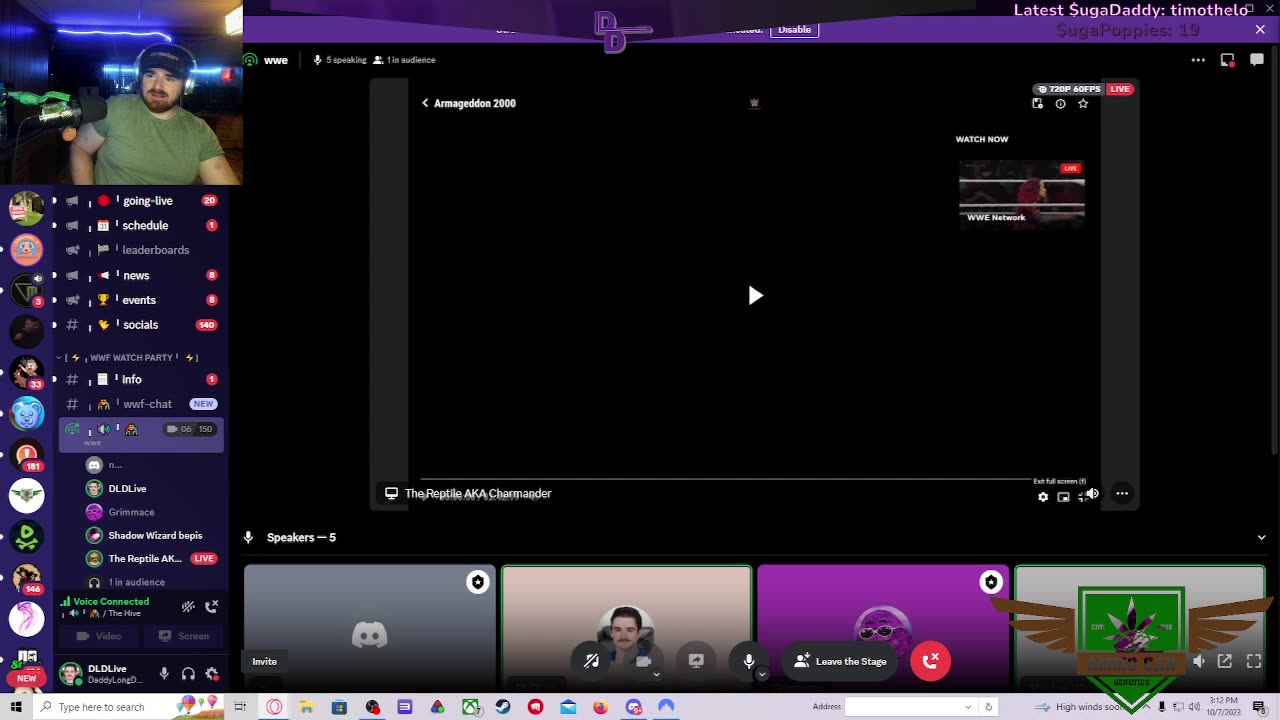Viewport: 1280px width, 720px height.
Task: Open Task View on the taskbar
Action: pyautogui.click(x=240, y=707)
